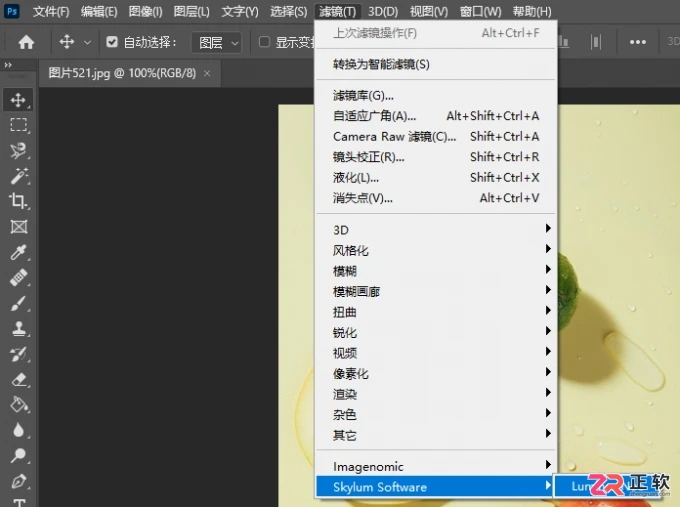Select the Eraser tool
The width and height of the screenshot is (680, 507).
pos(19,379)
